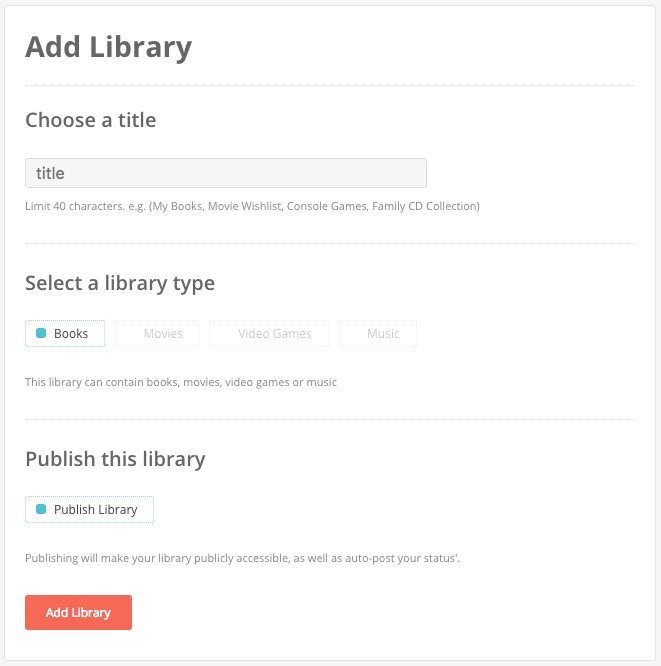Screen dimensions: 661x666
Task: Click the "Add Library" page heading
Action: pos(108,47)
